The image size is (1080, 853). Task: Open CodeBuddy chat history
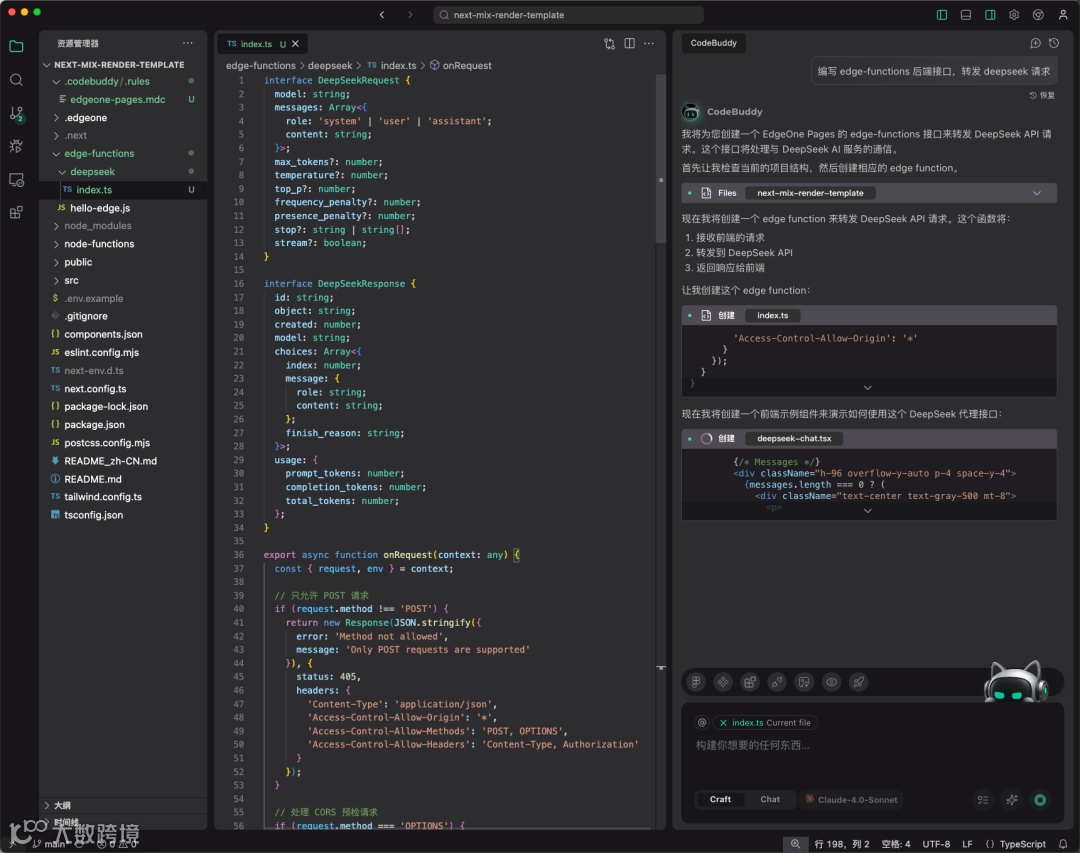(1054, 43)
